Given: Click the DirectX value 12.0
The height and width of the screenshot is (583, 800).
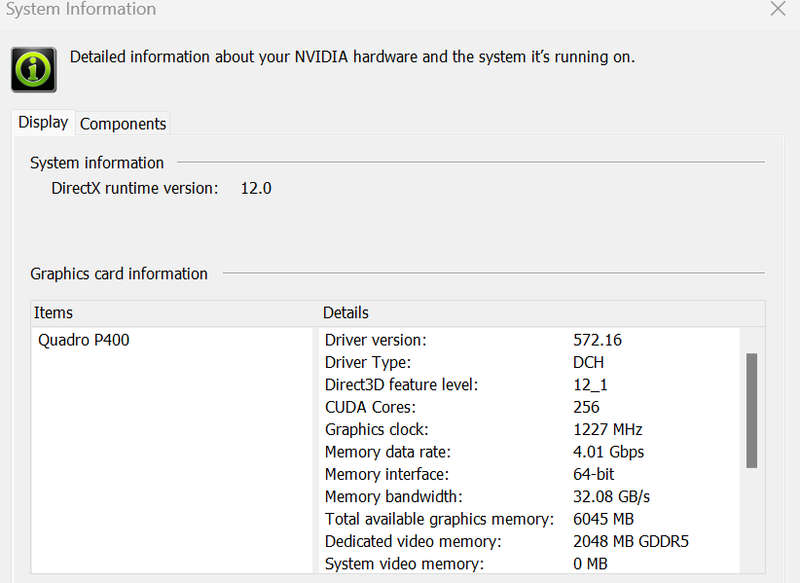Looking at the screenshot, I should pyautogui.click(x=256, y=188).
